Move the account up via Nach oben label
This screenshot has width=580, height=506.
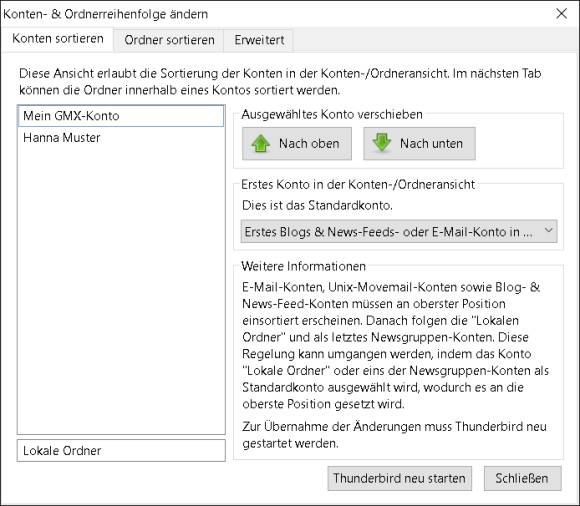click(x=309, y=144)
